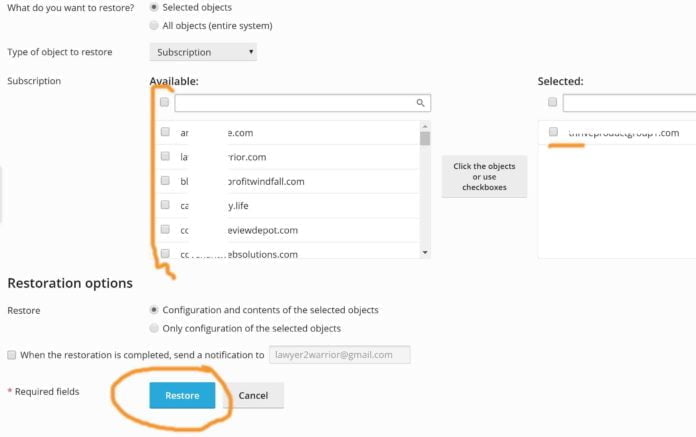696x437 pixels.
Task: Click the notification email address field
Action: pos(340,355)
